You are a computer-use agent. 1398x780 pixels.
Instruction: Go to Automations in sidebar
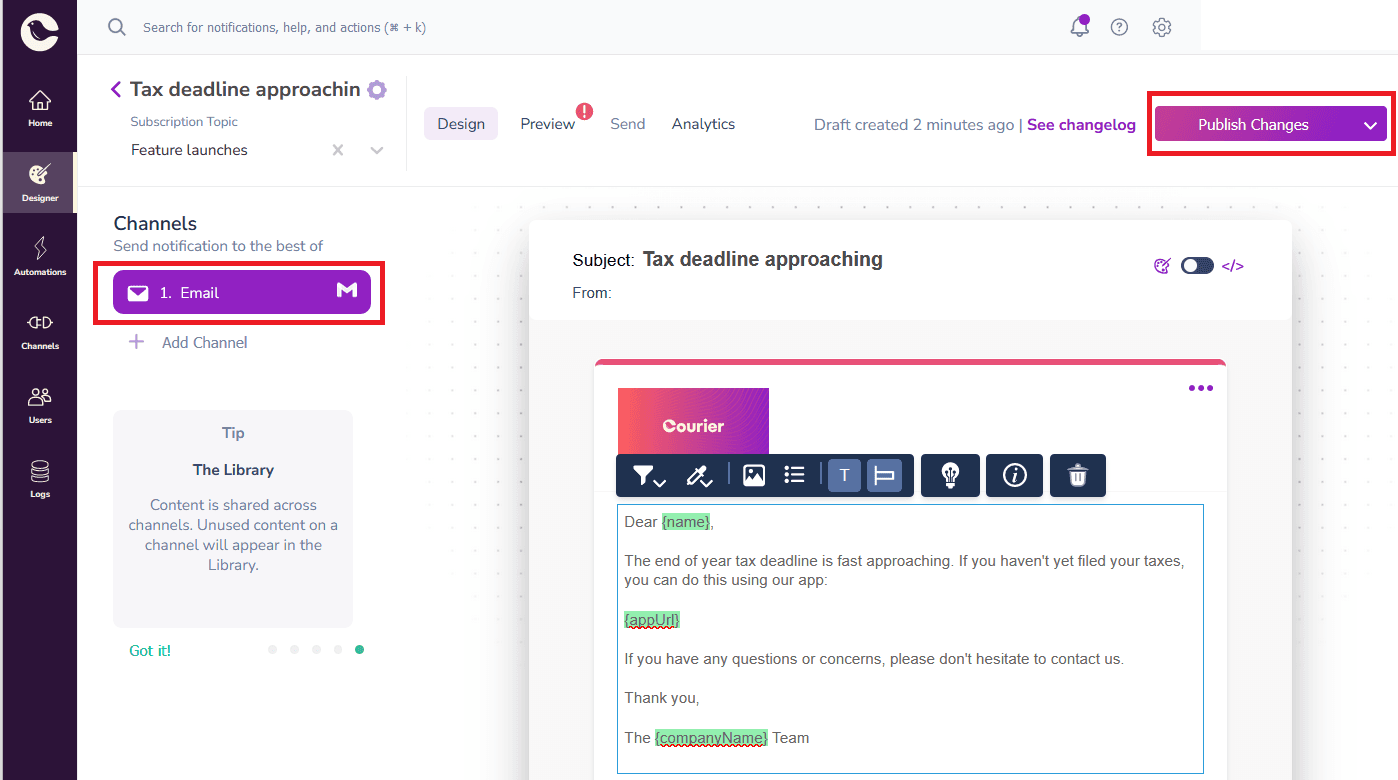(39, 257)
